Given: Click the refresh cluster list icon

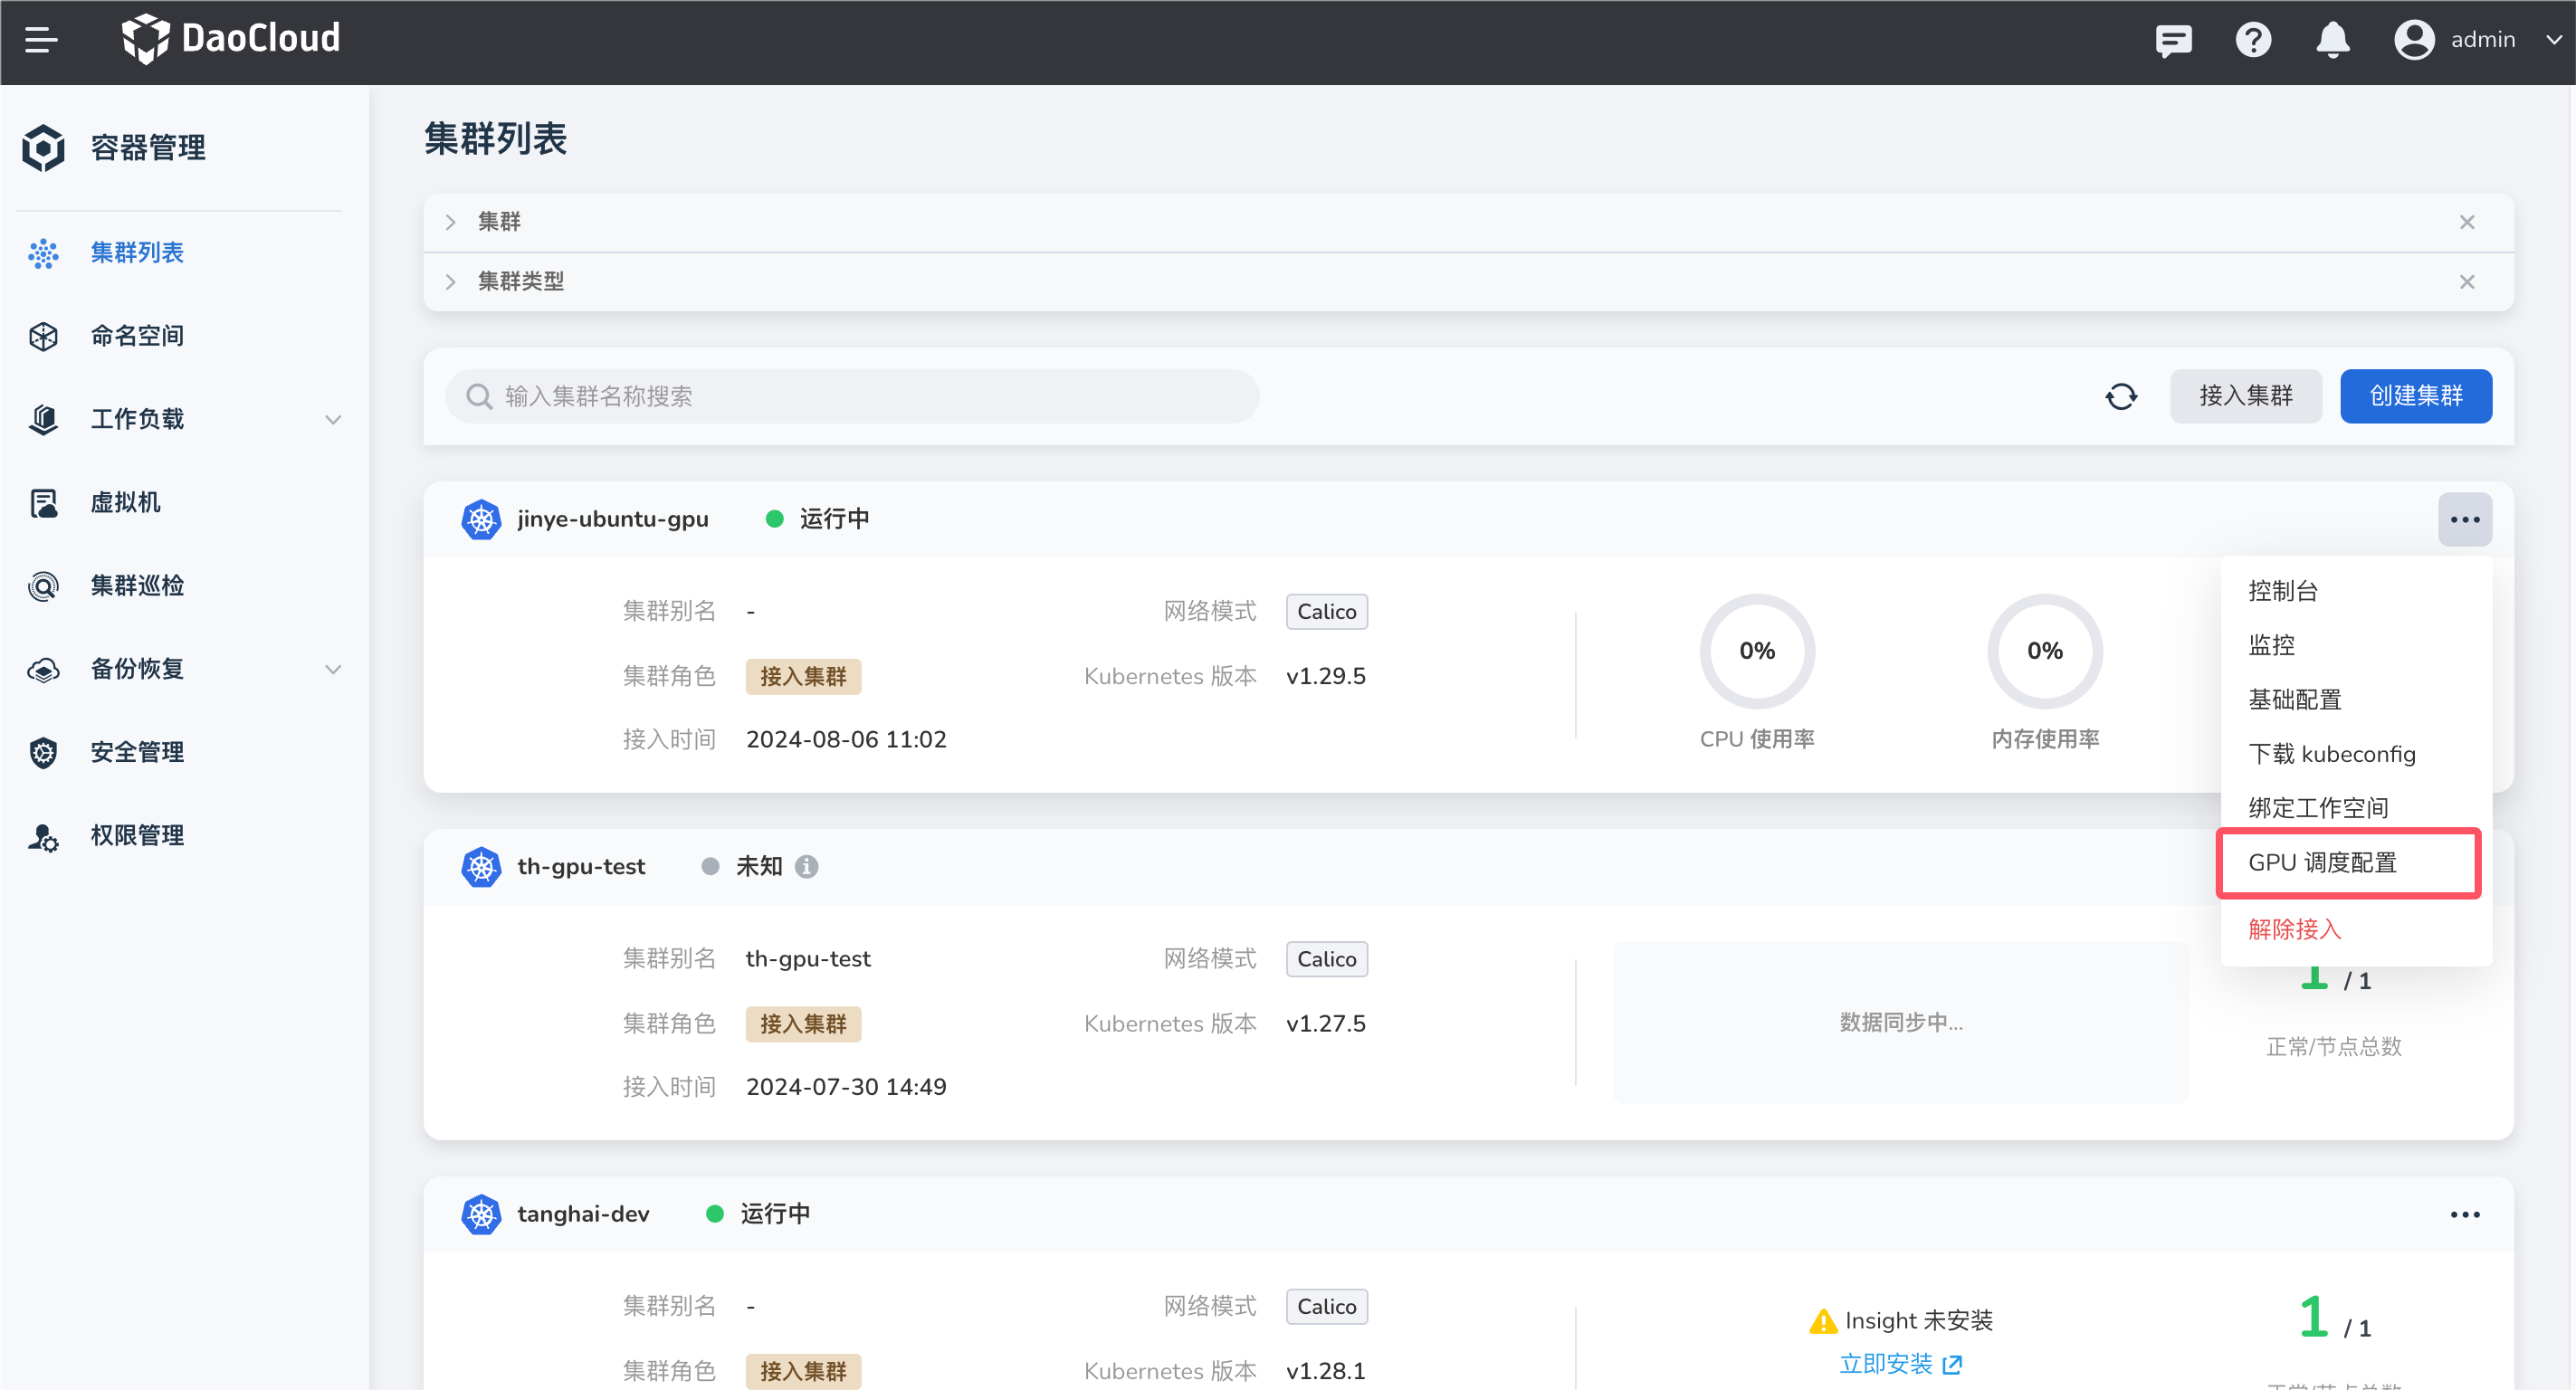Looking at the screenshot, I should click(x=2121, y=397).
